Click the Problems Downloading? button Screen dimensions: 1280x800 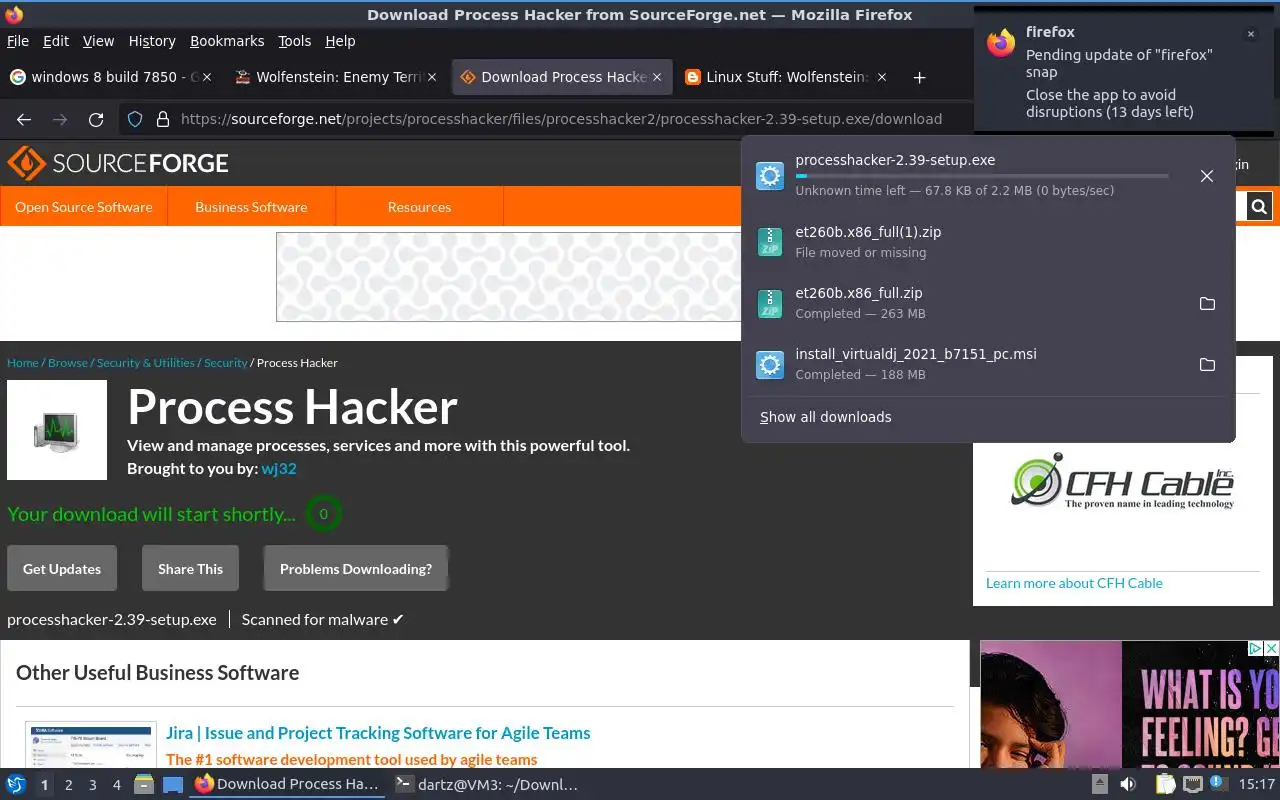pos(356,568)
